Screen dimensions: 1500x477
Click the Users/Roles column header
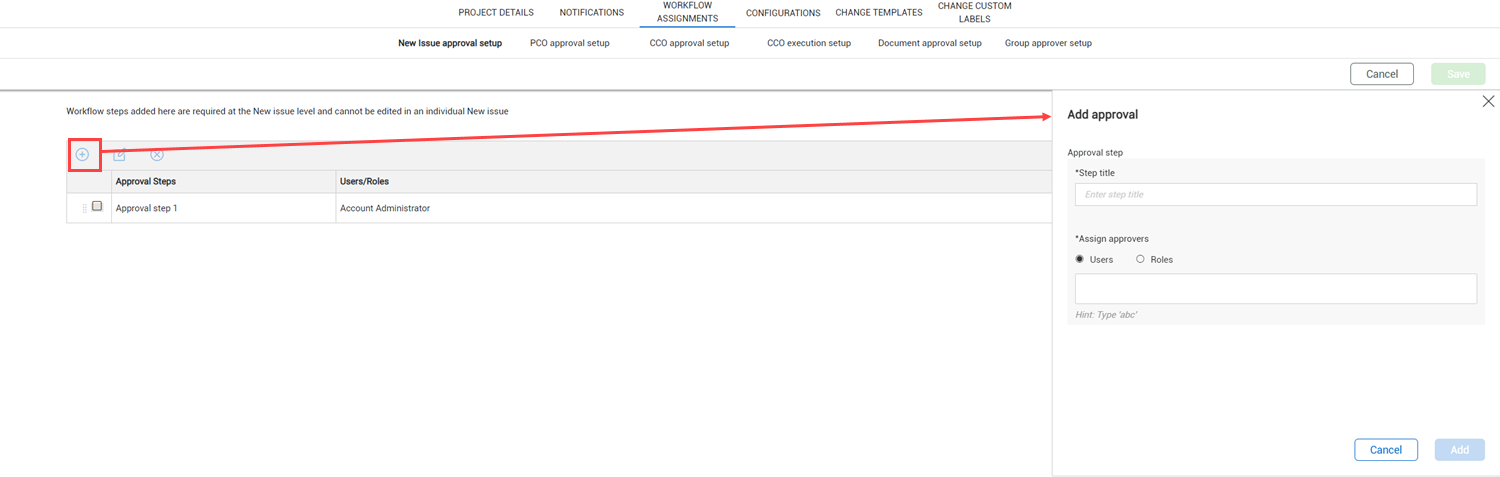tap(694, 181)
